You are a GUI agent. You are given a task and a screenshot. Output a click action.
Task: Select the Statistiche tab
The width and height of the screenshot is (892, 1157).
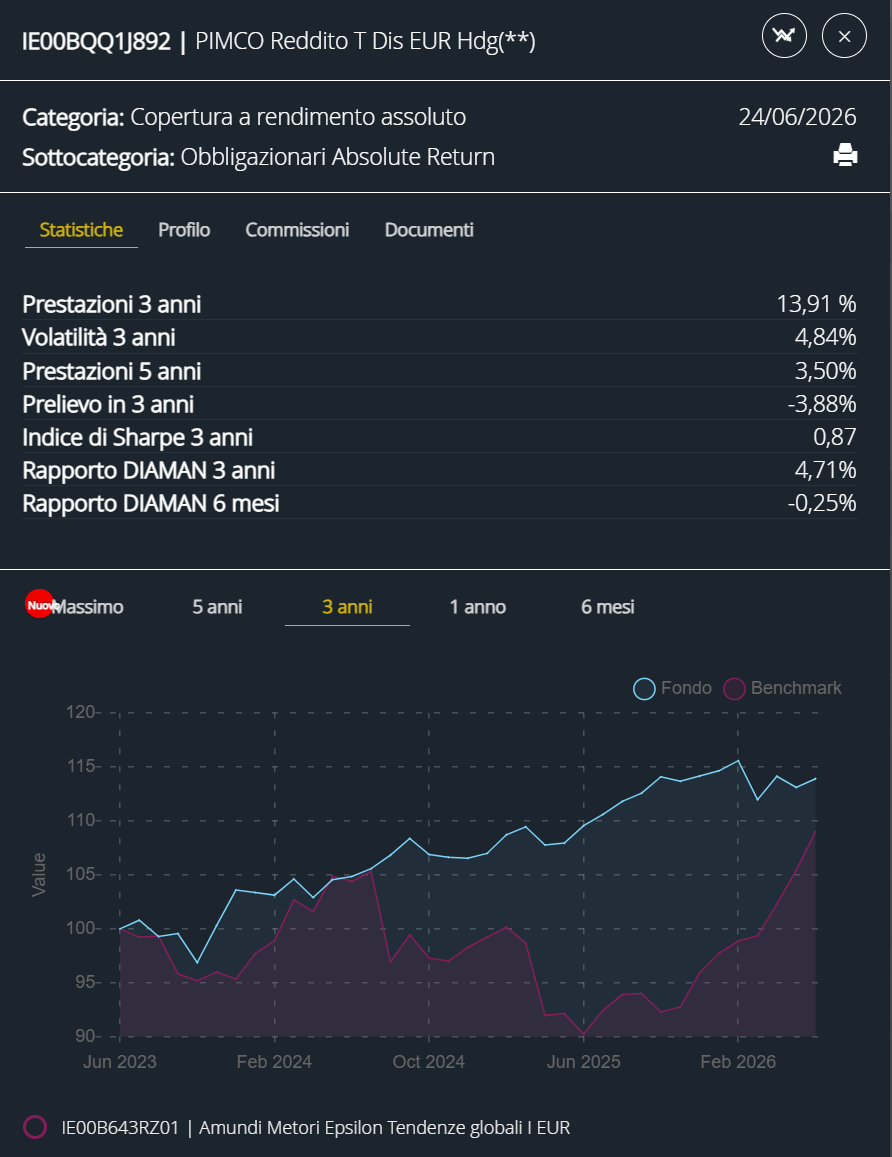[81, 229]
